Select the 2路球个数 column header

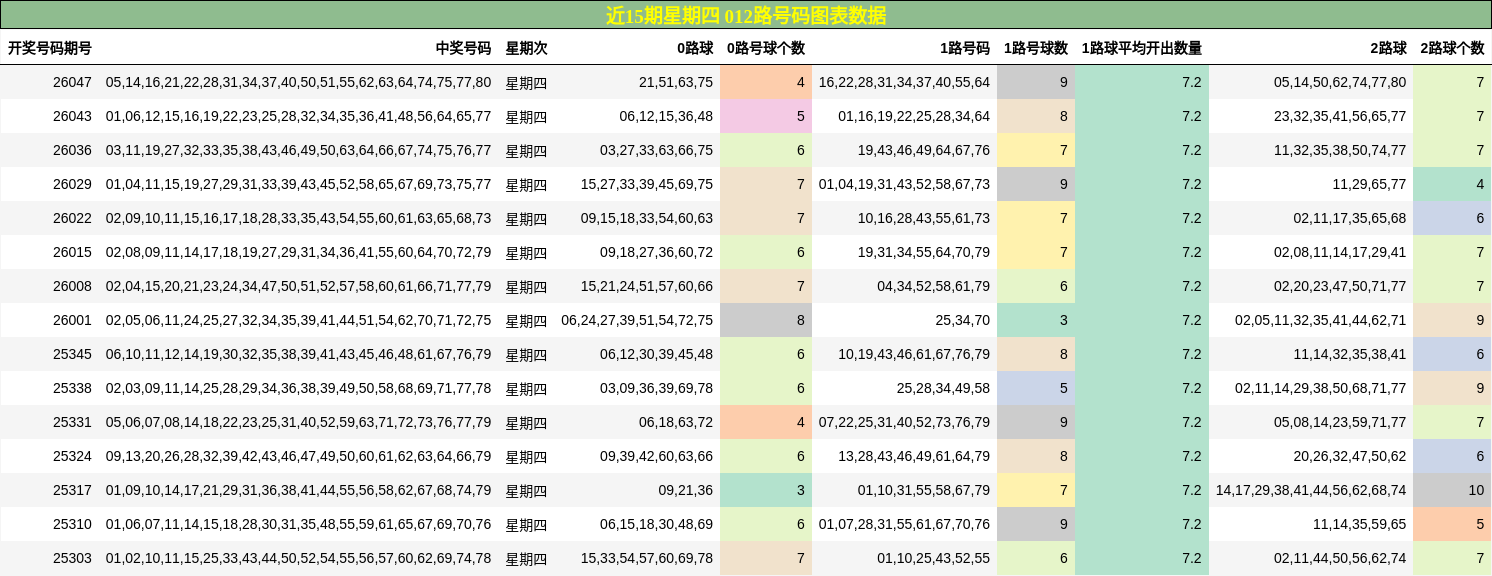[1454, 45]
